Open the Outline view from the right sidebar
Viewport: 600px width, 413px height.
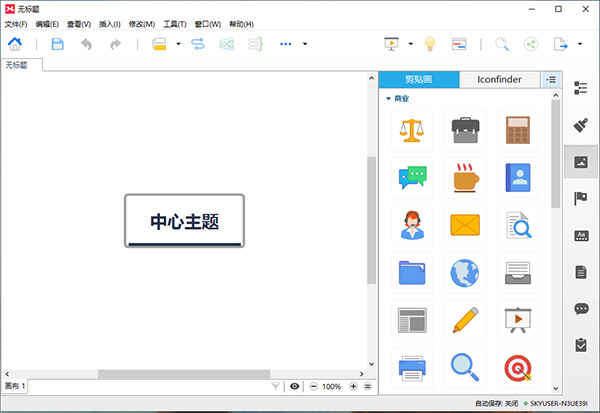pos(580,88)
